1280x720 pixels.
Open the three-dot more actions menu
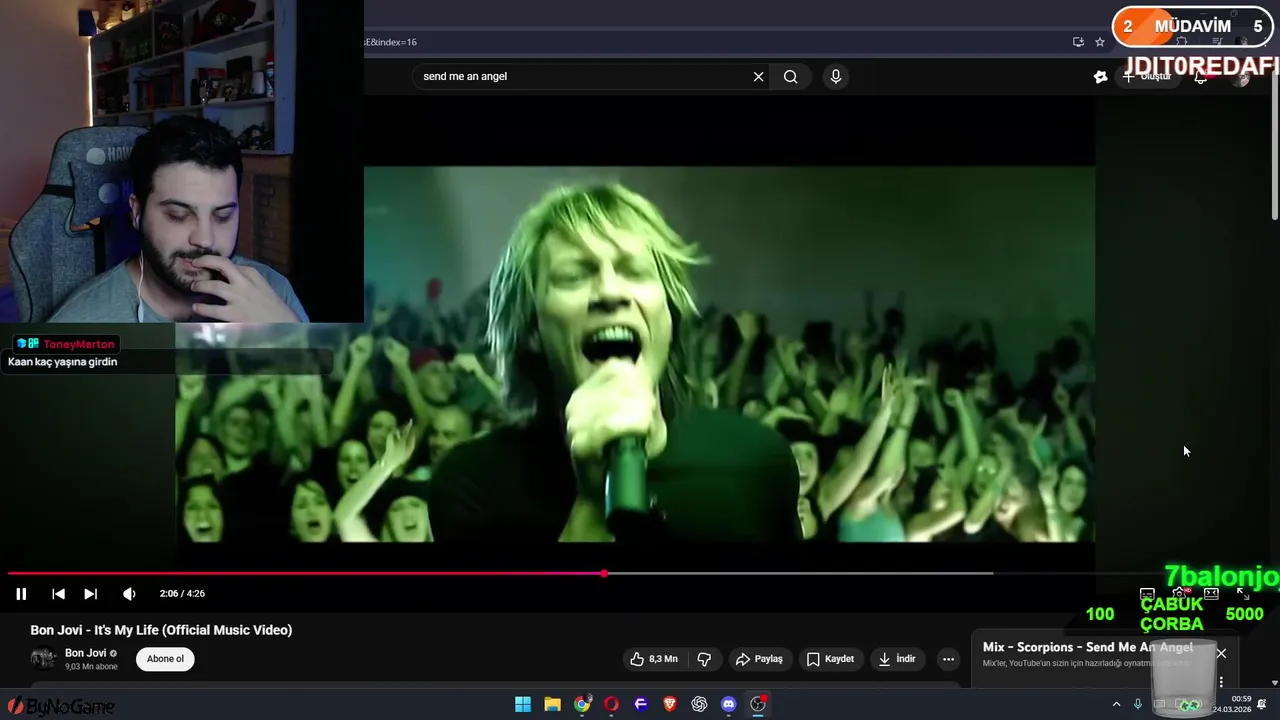coord(948,659)
